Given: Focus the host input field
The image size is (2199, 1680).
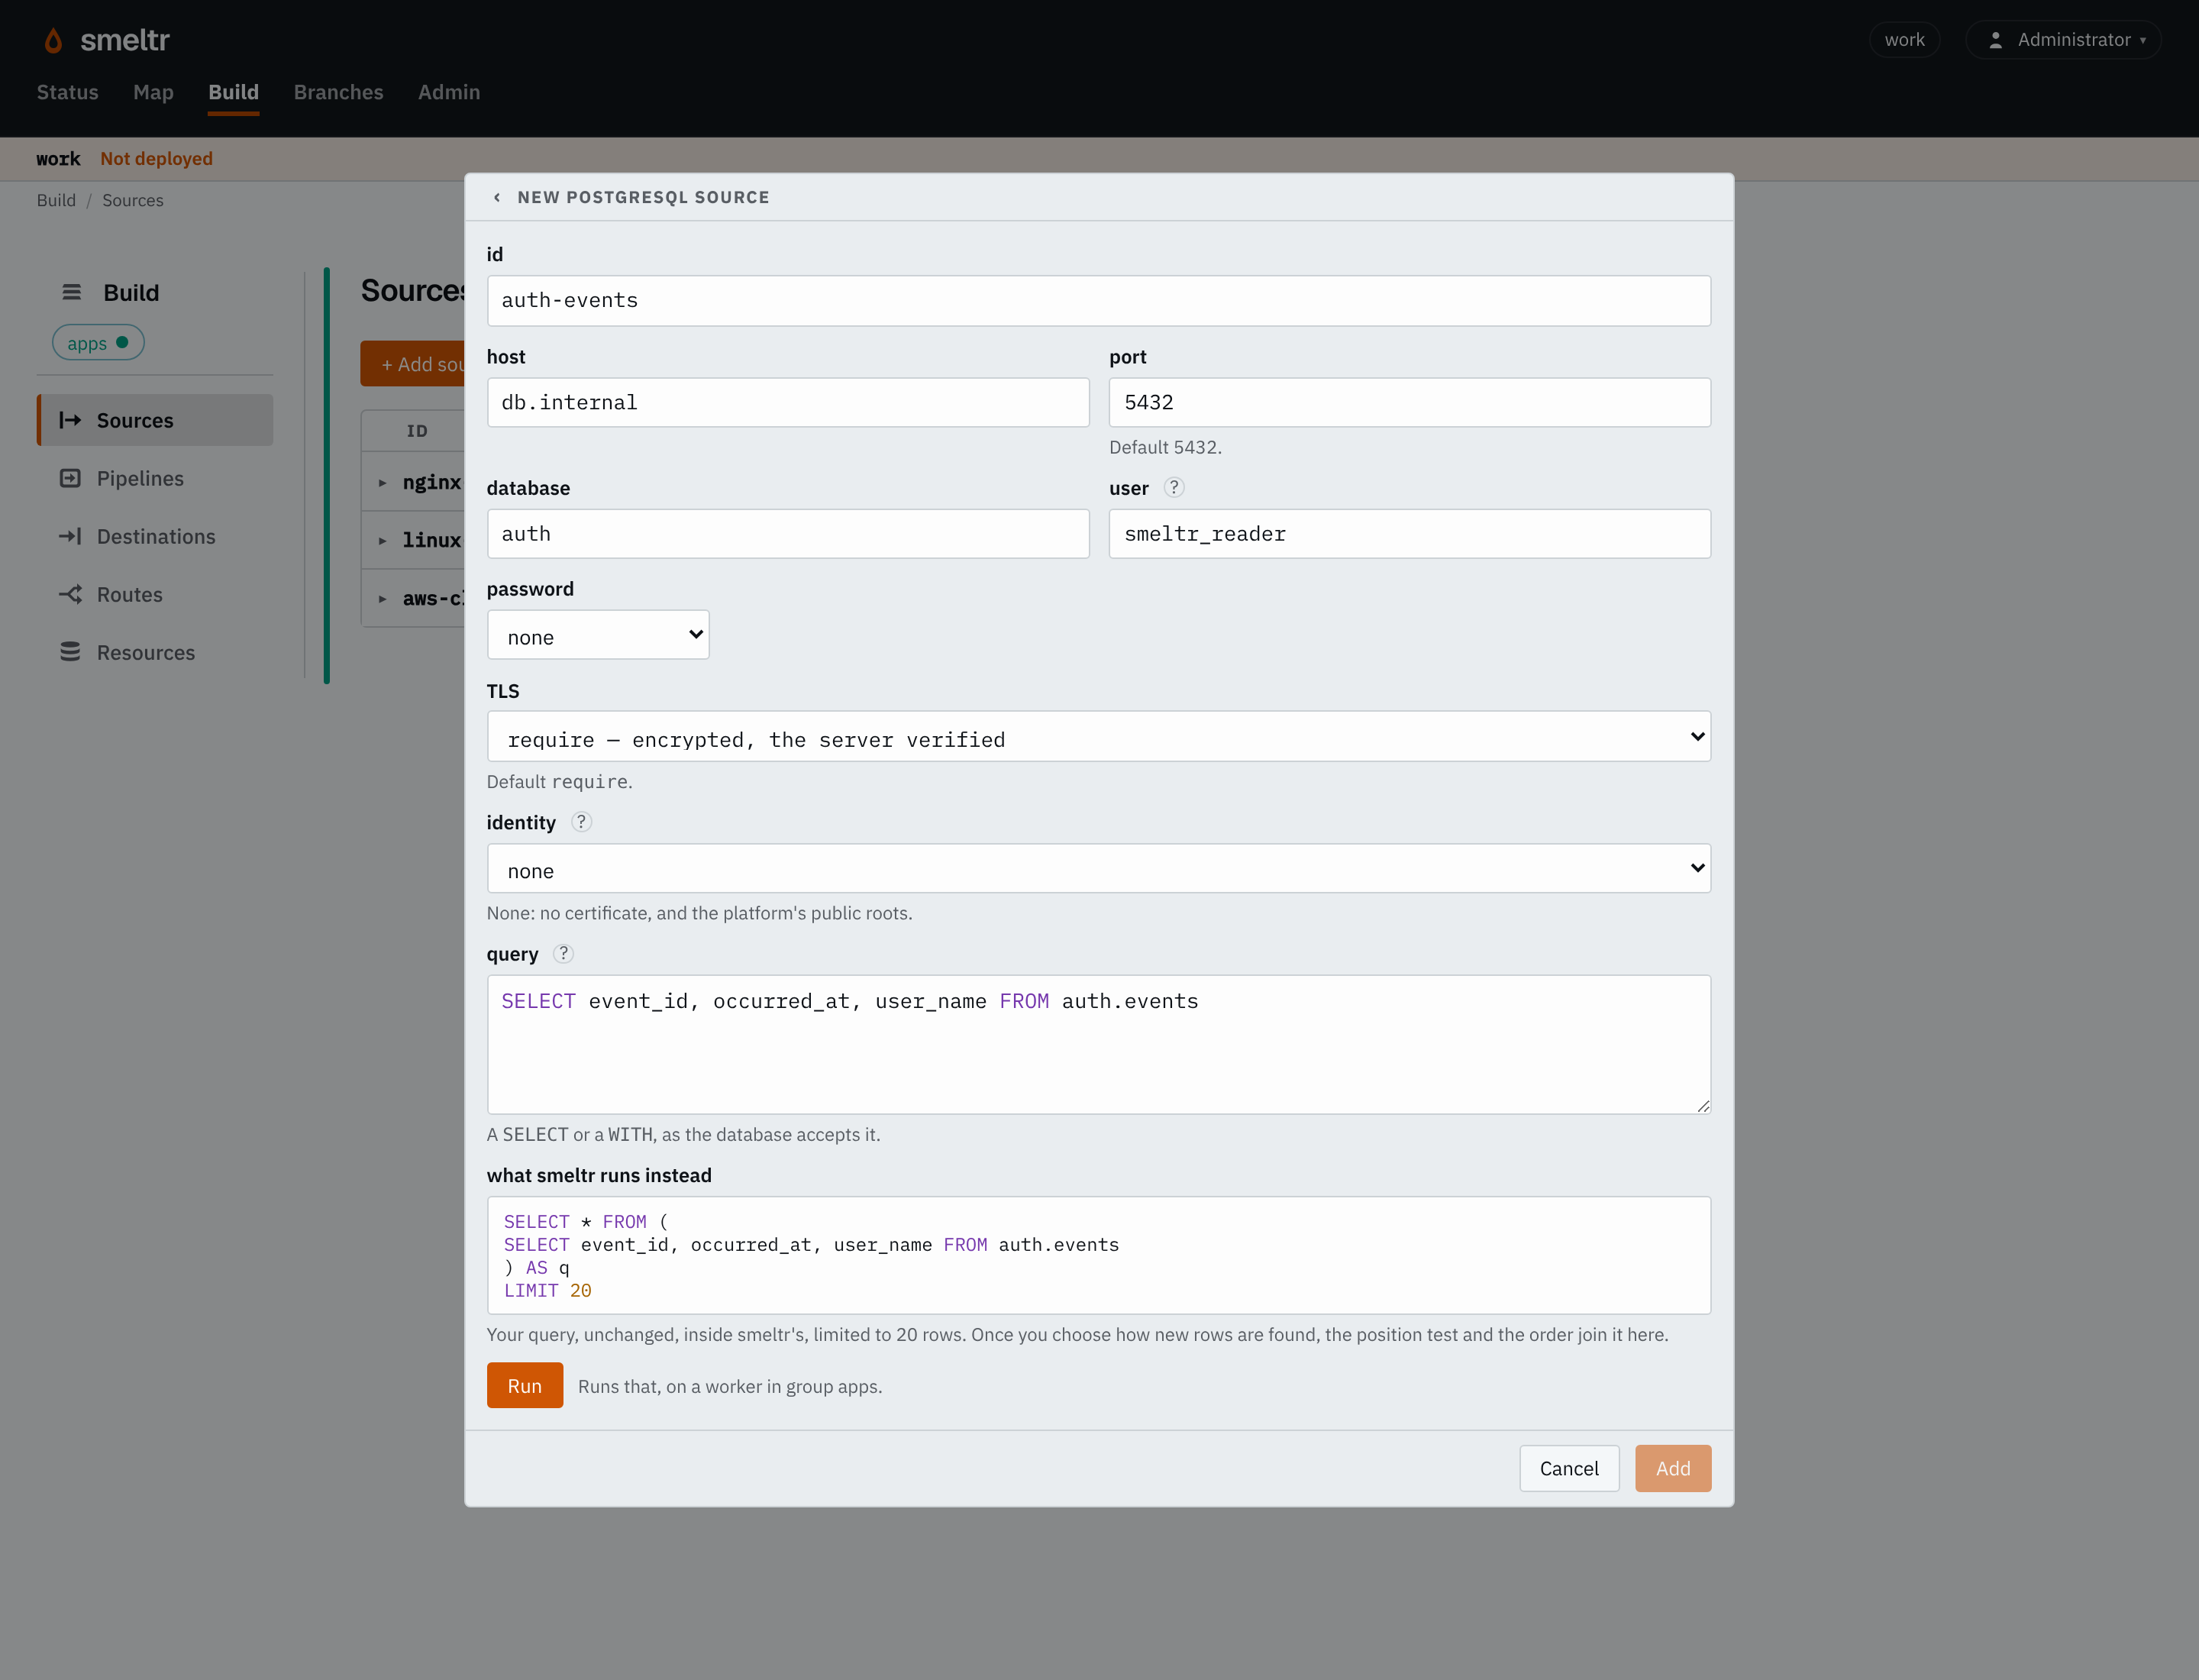Looking at the screenshot, I should 788,403.
